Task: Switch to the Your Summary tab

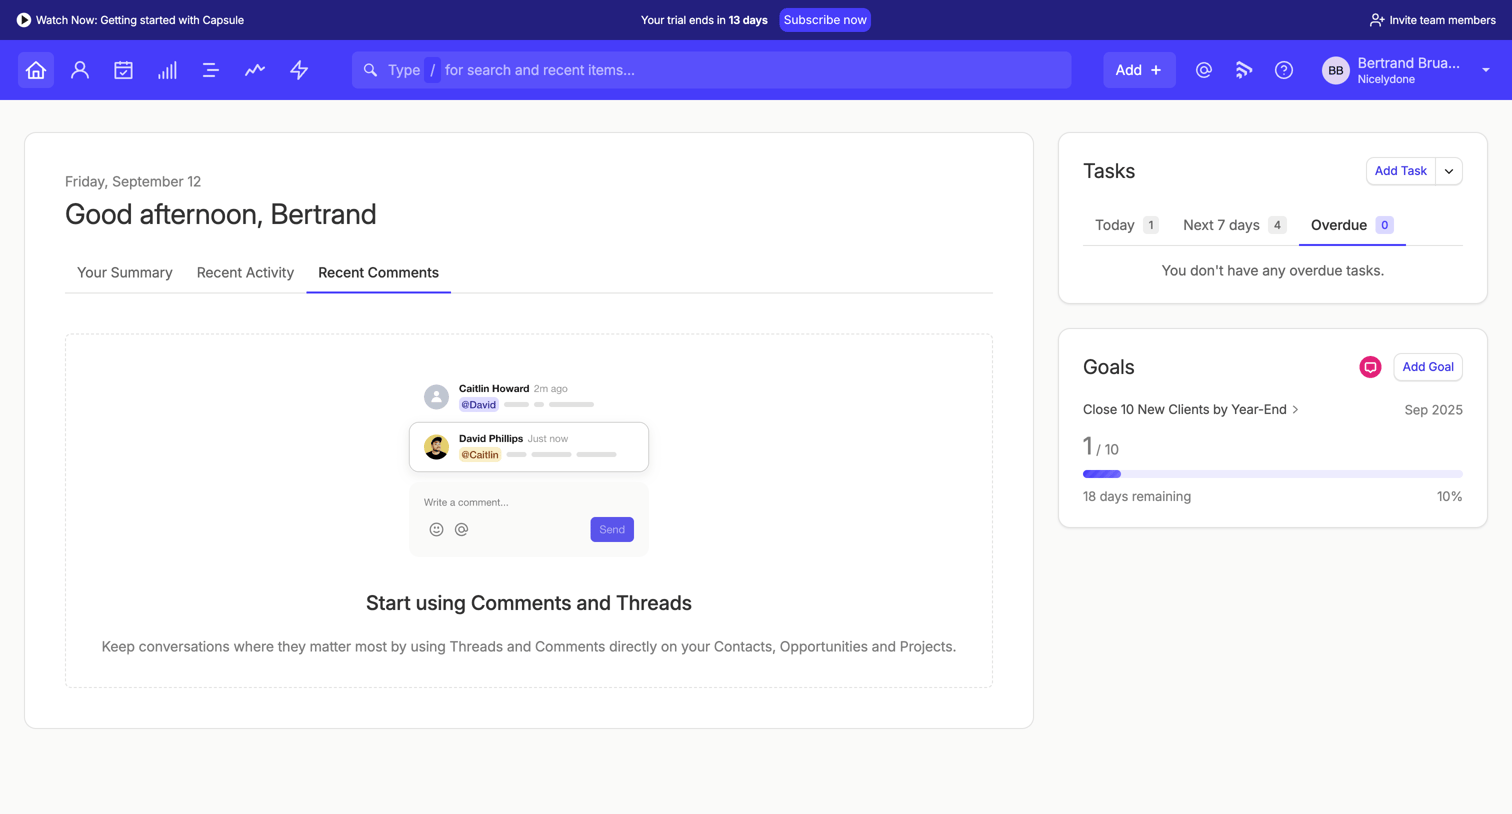Action: 125,273
